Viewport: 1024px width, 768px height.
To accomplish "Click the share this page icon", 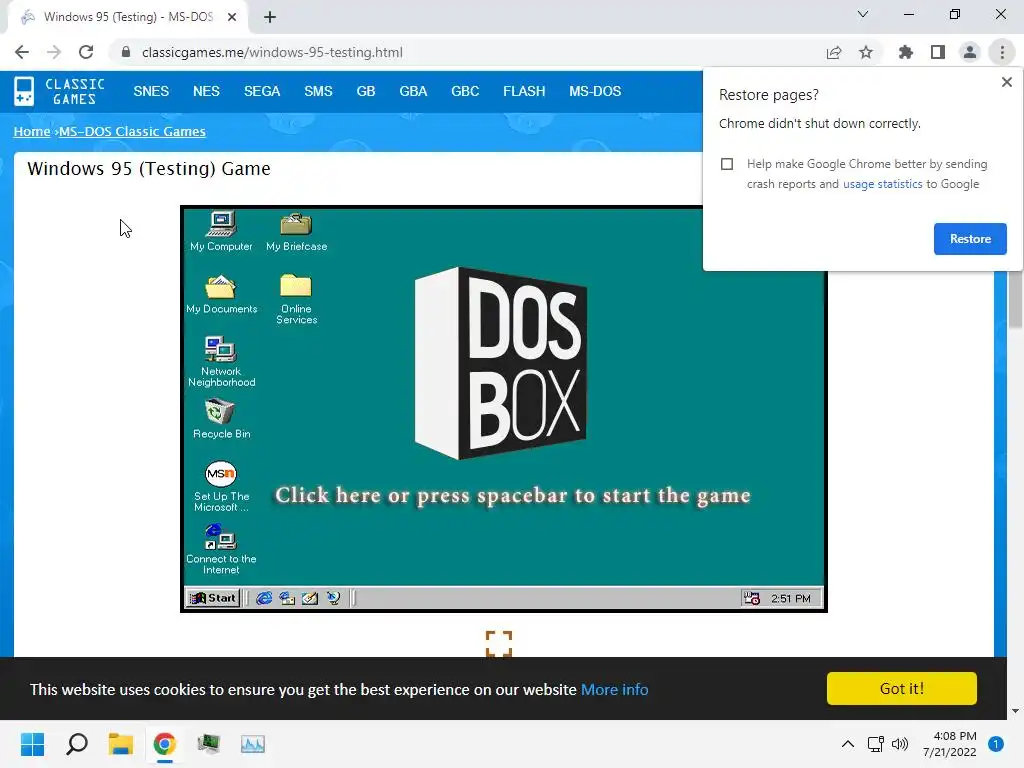I will (x=834, y=52).
